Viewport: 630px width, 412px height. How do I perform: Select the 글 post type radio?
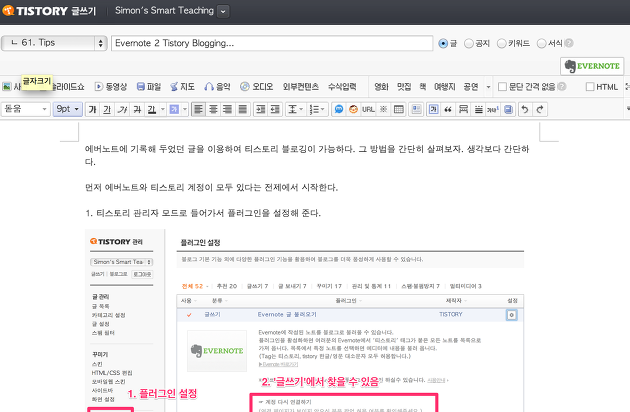point(443,43)
